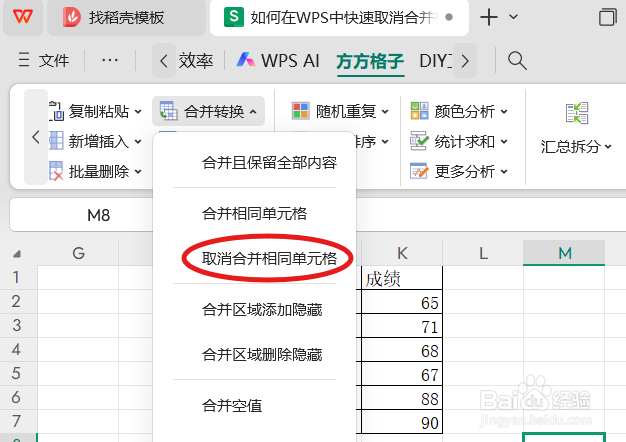The height and width of the screenshot is (442, 626).
Task: Click the WPS logo home icon
Action: 23,17
